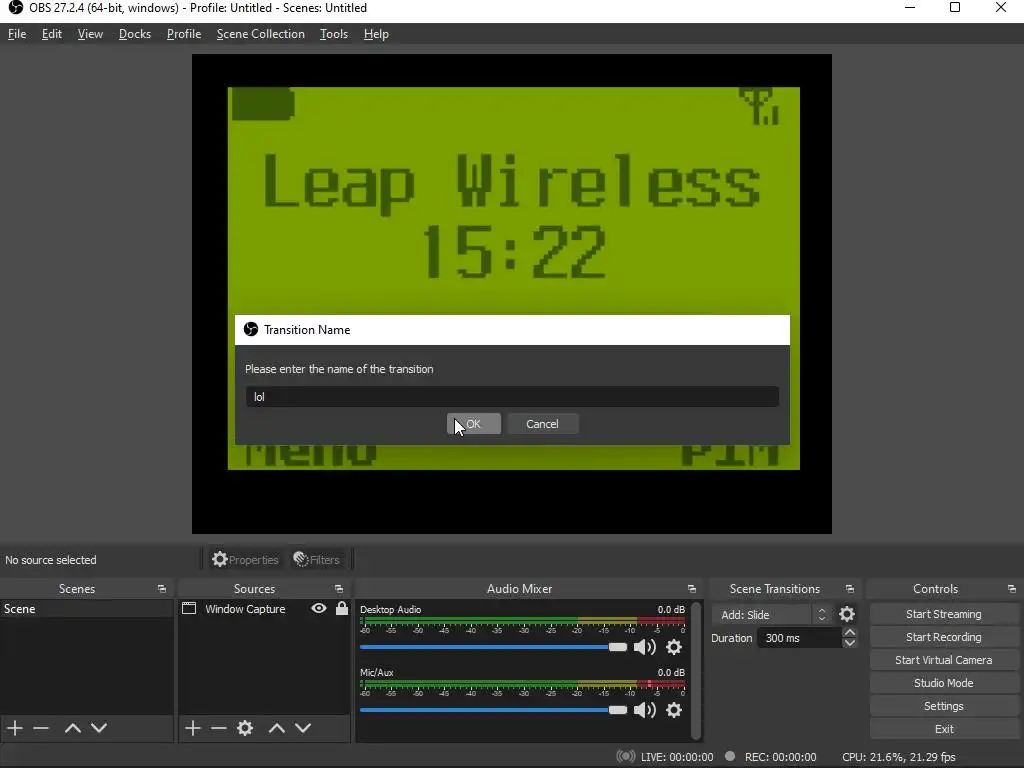Adjust Desktop Audio volume slider
1024x768 pixels.
tap(493, 647)
